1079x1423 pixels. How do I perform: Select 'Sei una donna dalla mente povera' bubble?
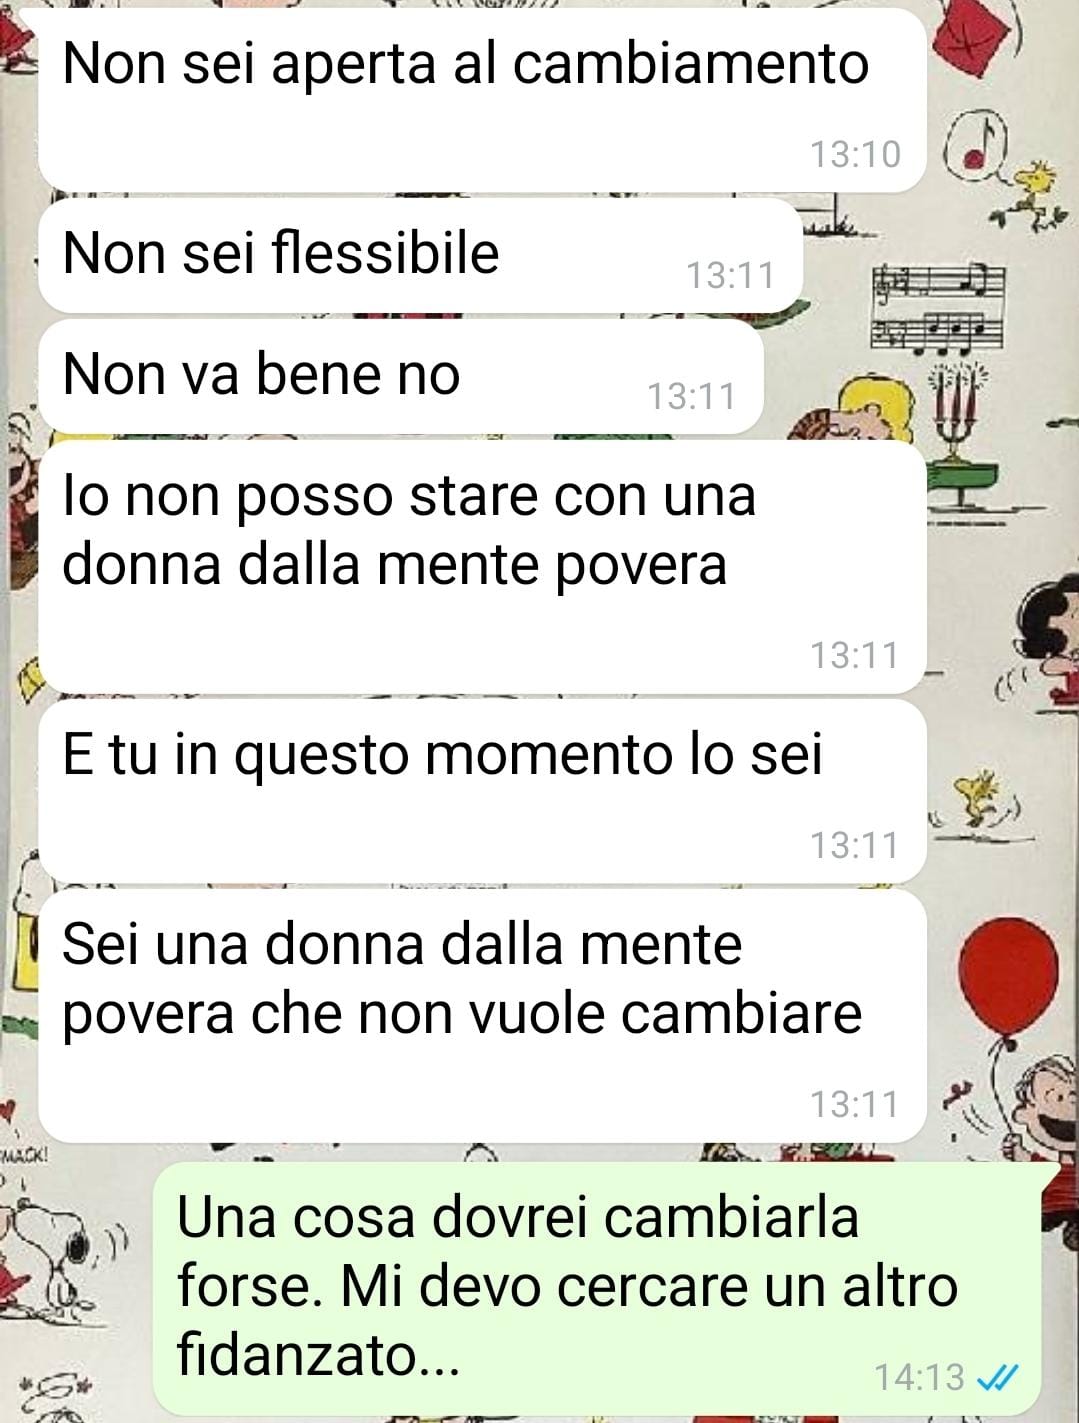(x=482, y=1016)
